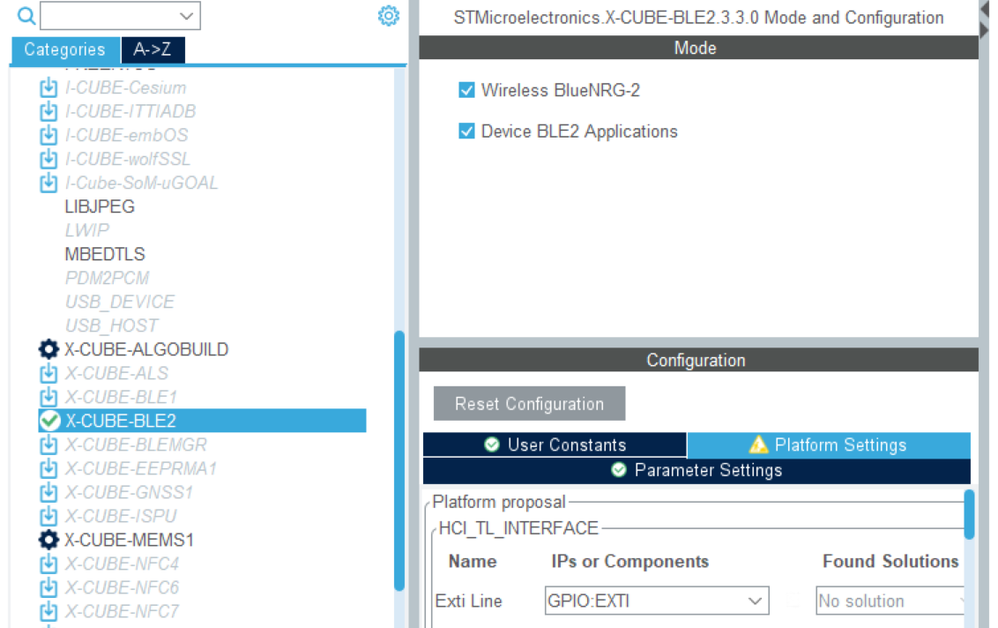Click download icon next to X-CUBE-GNSS1
The width and height of the screenshot is (998, 628).
48,492
